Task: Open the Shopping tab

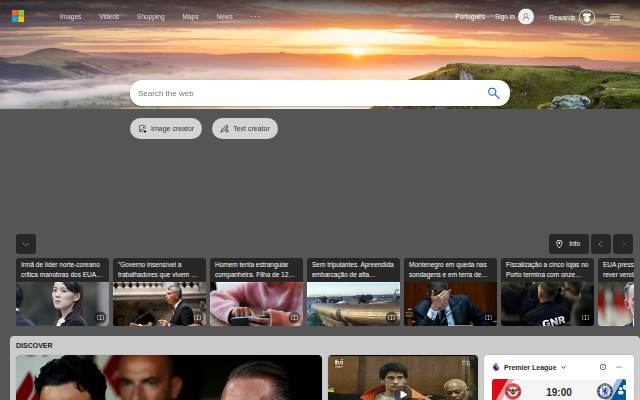Action: click(x=151, y=17)
